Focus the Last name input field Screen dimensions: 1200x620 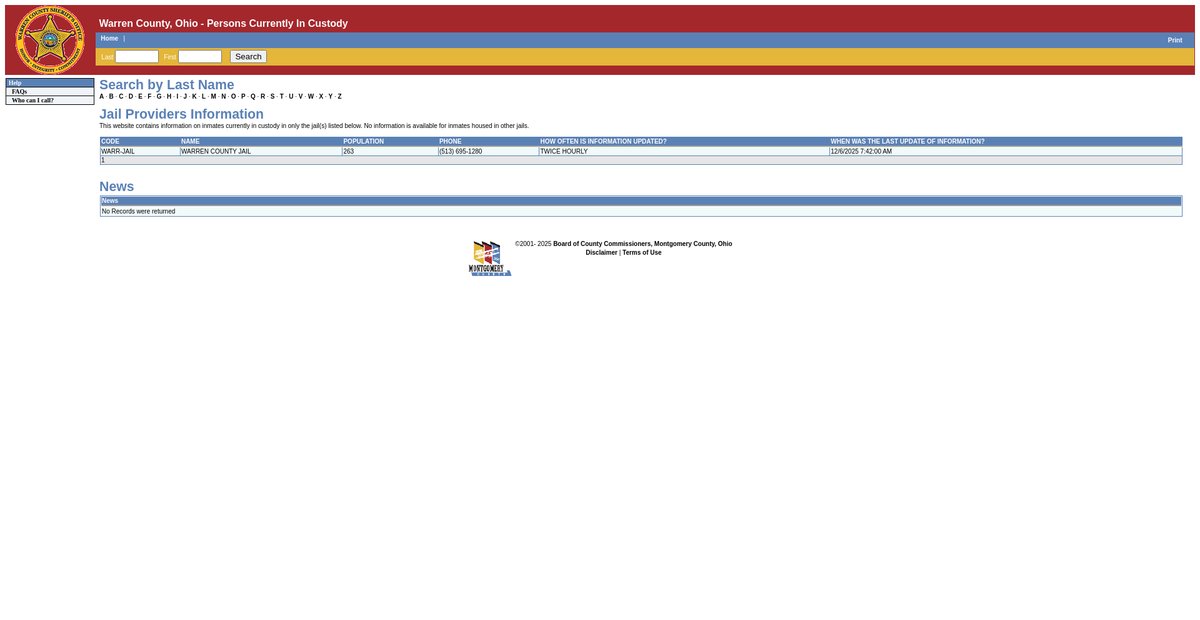coord(137,57)
